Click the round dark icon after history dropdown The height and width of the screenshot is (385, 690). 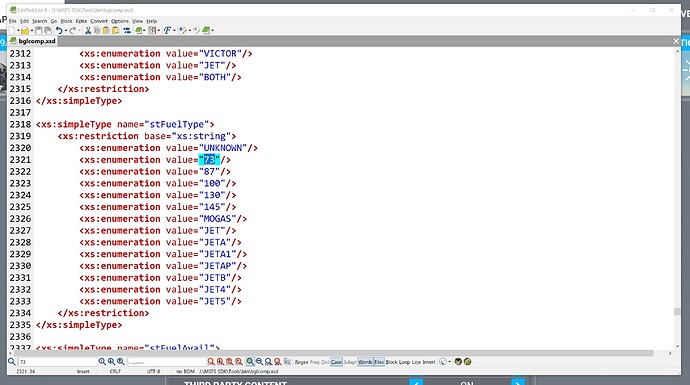click(458, 362)
